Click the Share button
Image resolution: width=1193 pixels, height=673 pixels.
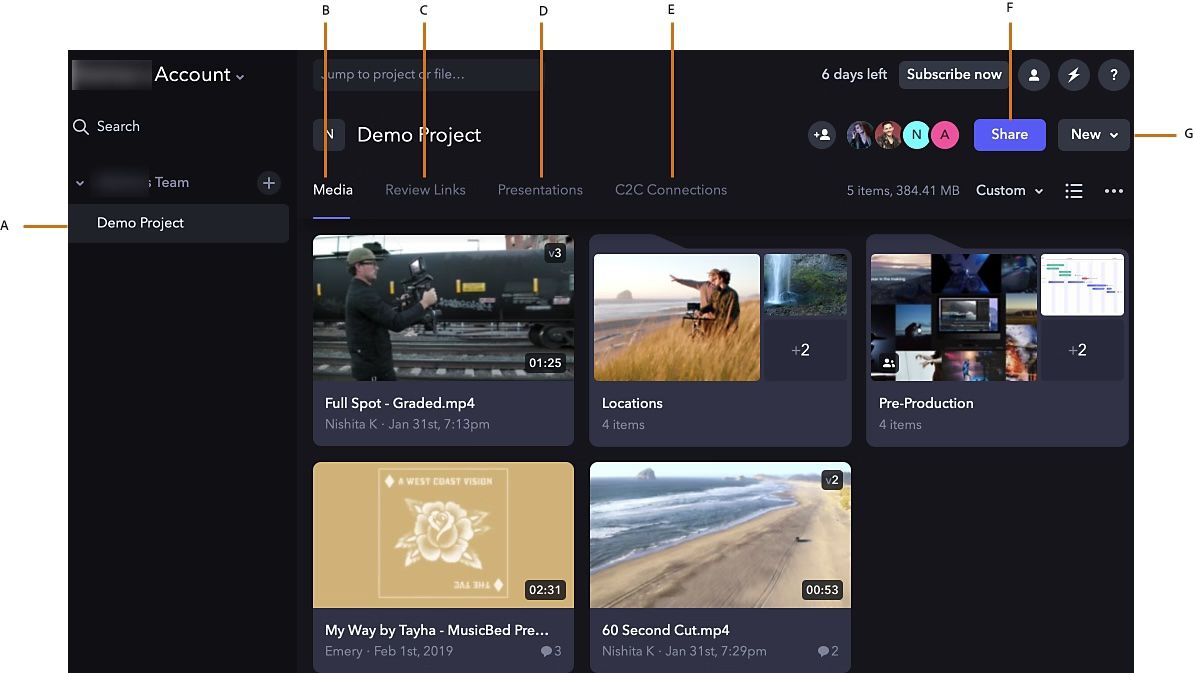pos(1009,134)
